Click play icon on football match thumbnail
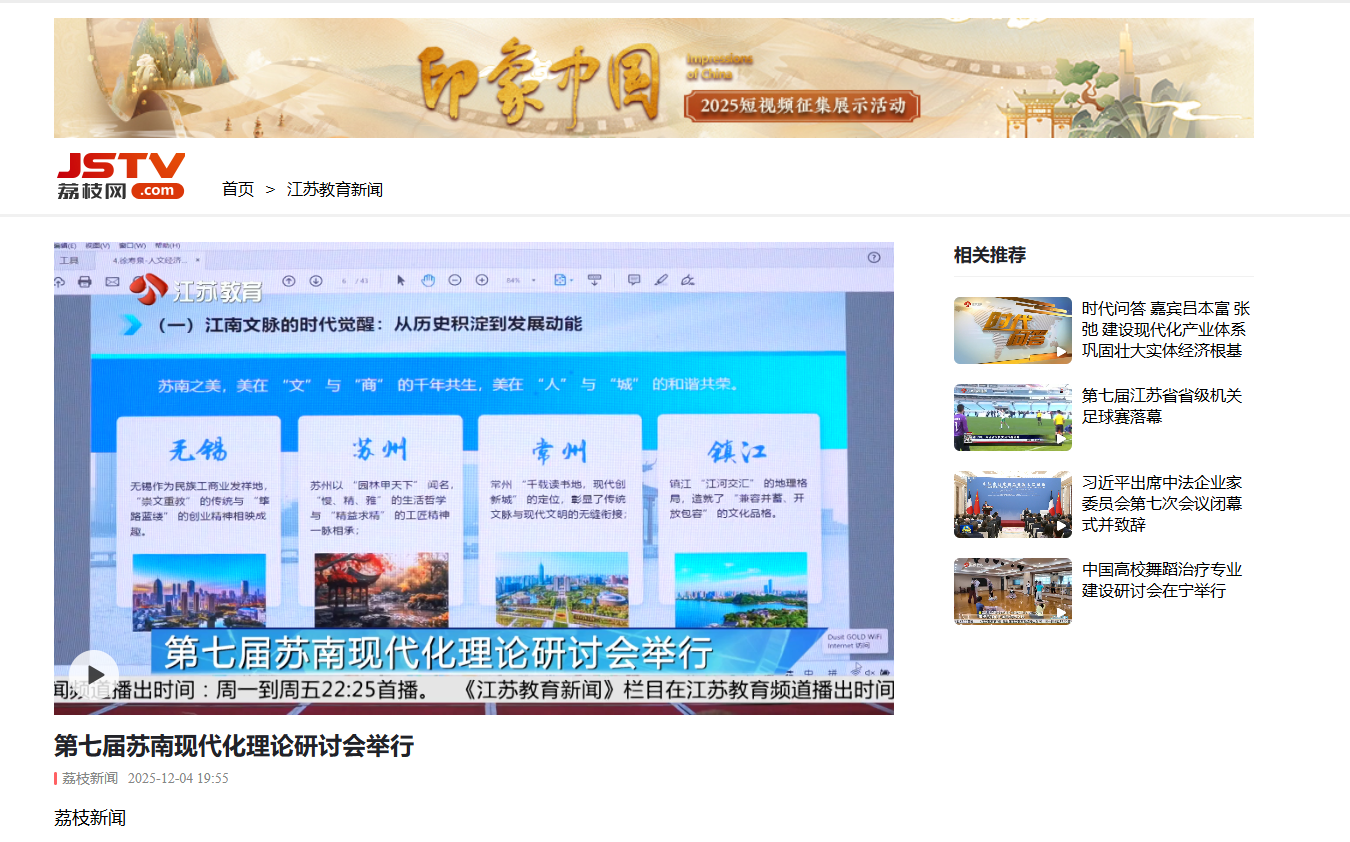1350x842 pixels. click(x=1061, y=439)
